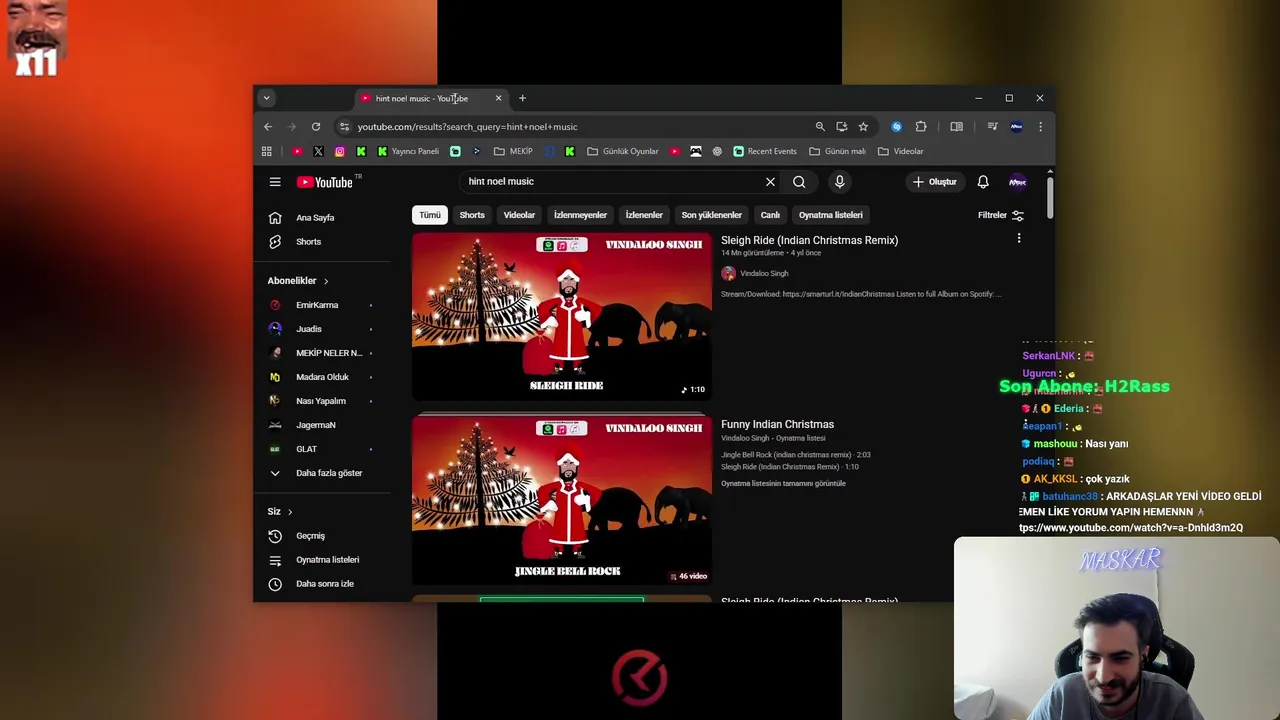This screenshot has width=1280, height=720.
Task: Select the Tümü filter chip
Action: tap(430, 215)
